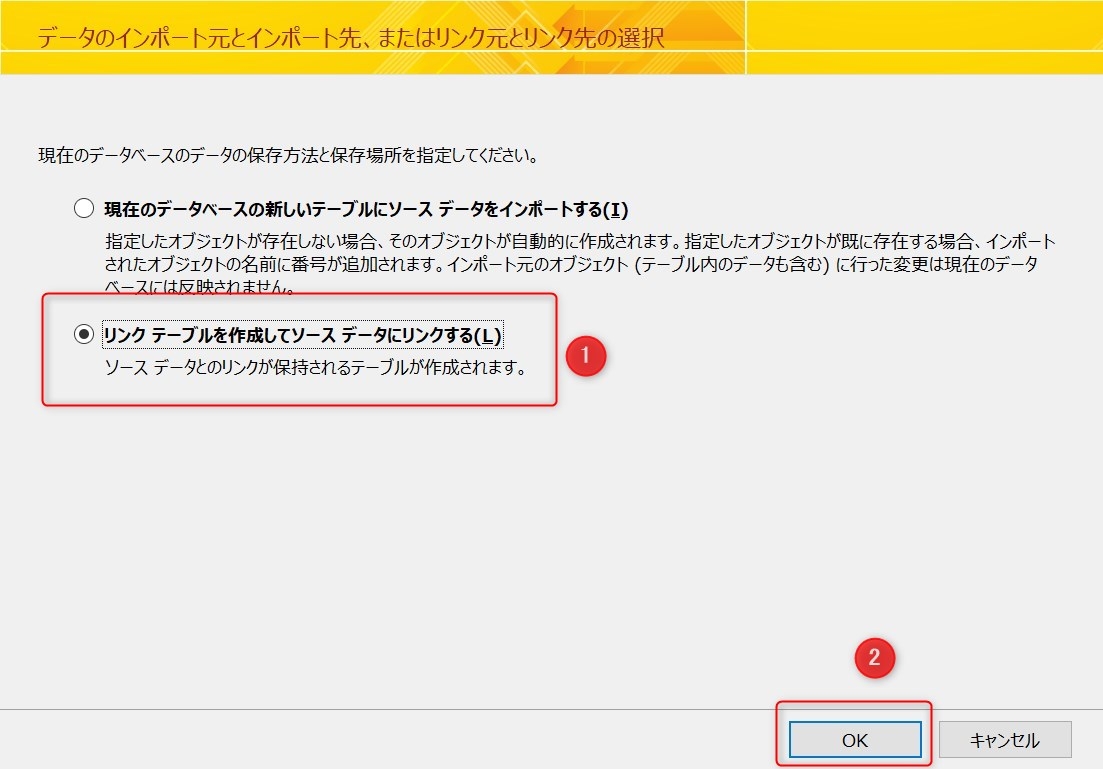Click the plain yellow banner right of the title
1103x769 pixels.
[920, 38]
